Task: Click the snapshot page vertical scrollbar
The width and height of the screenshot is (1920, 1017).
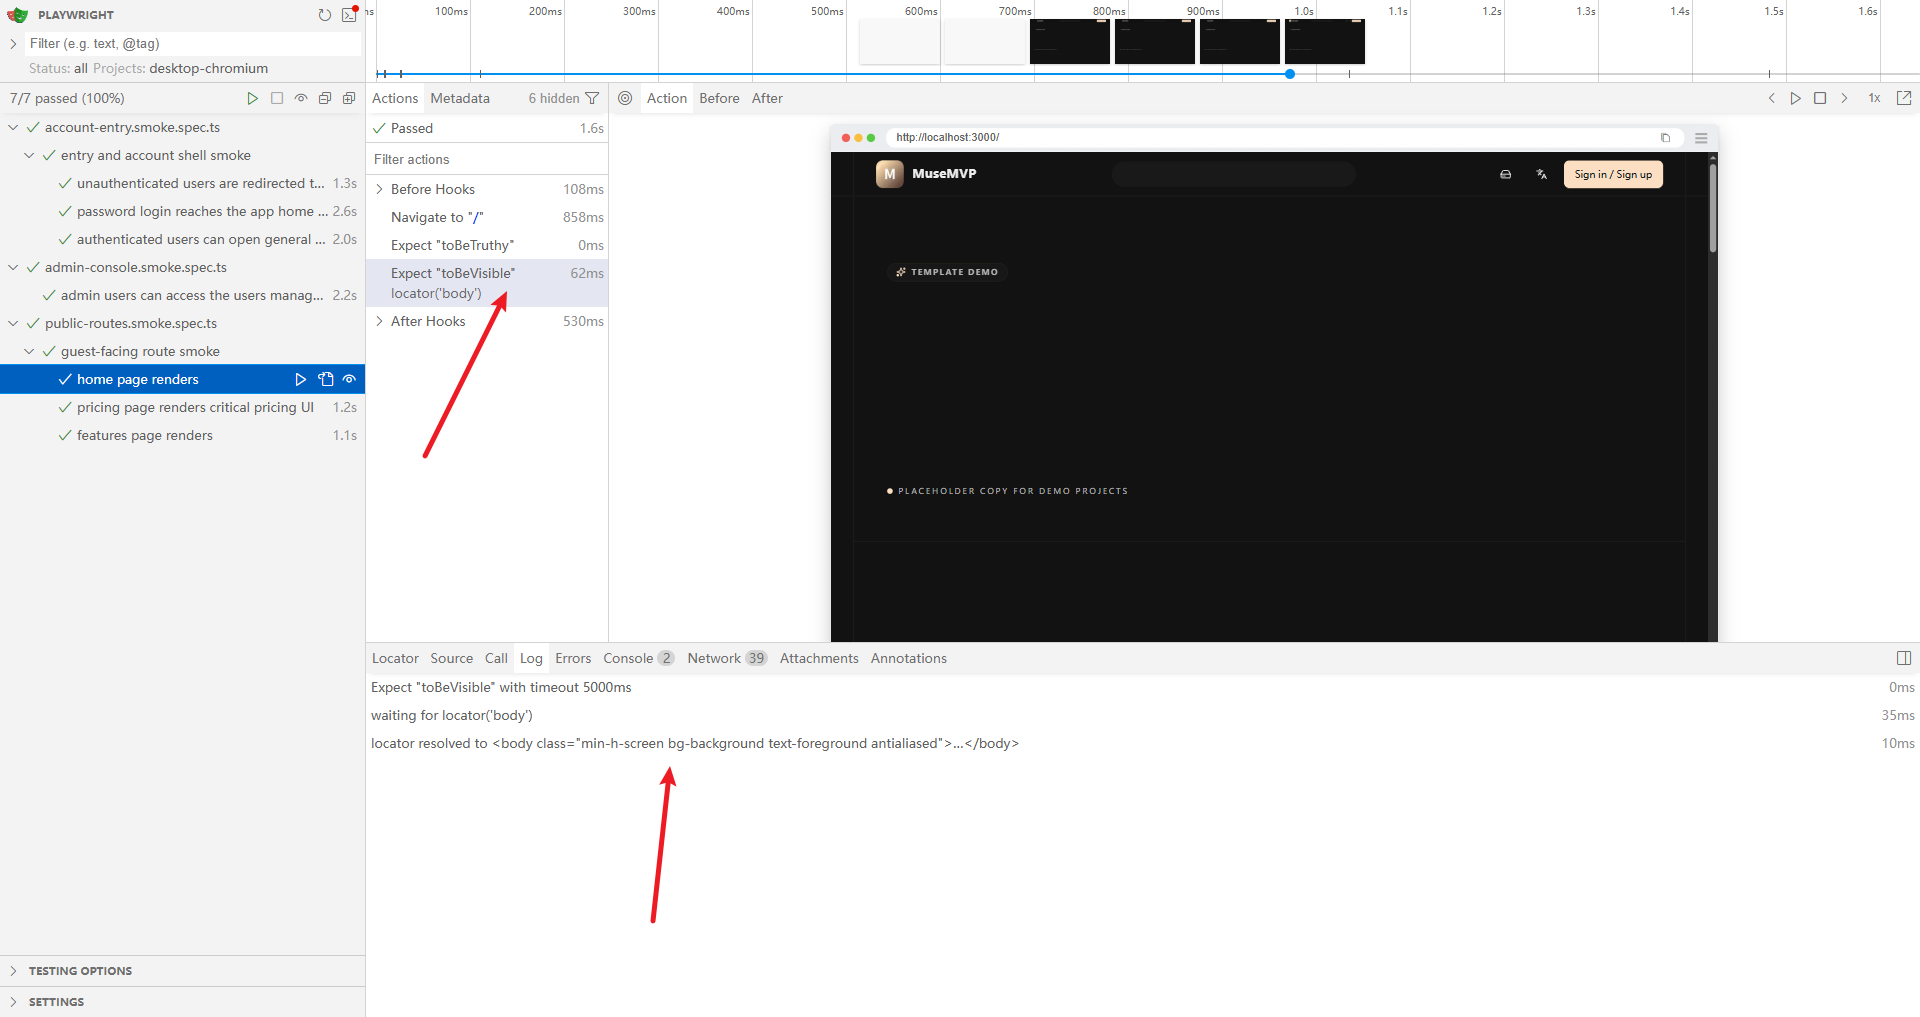Action: tap(1713, 207)
